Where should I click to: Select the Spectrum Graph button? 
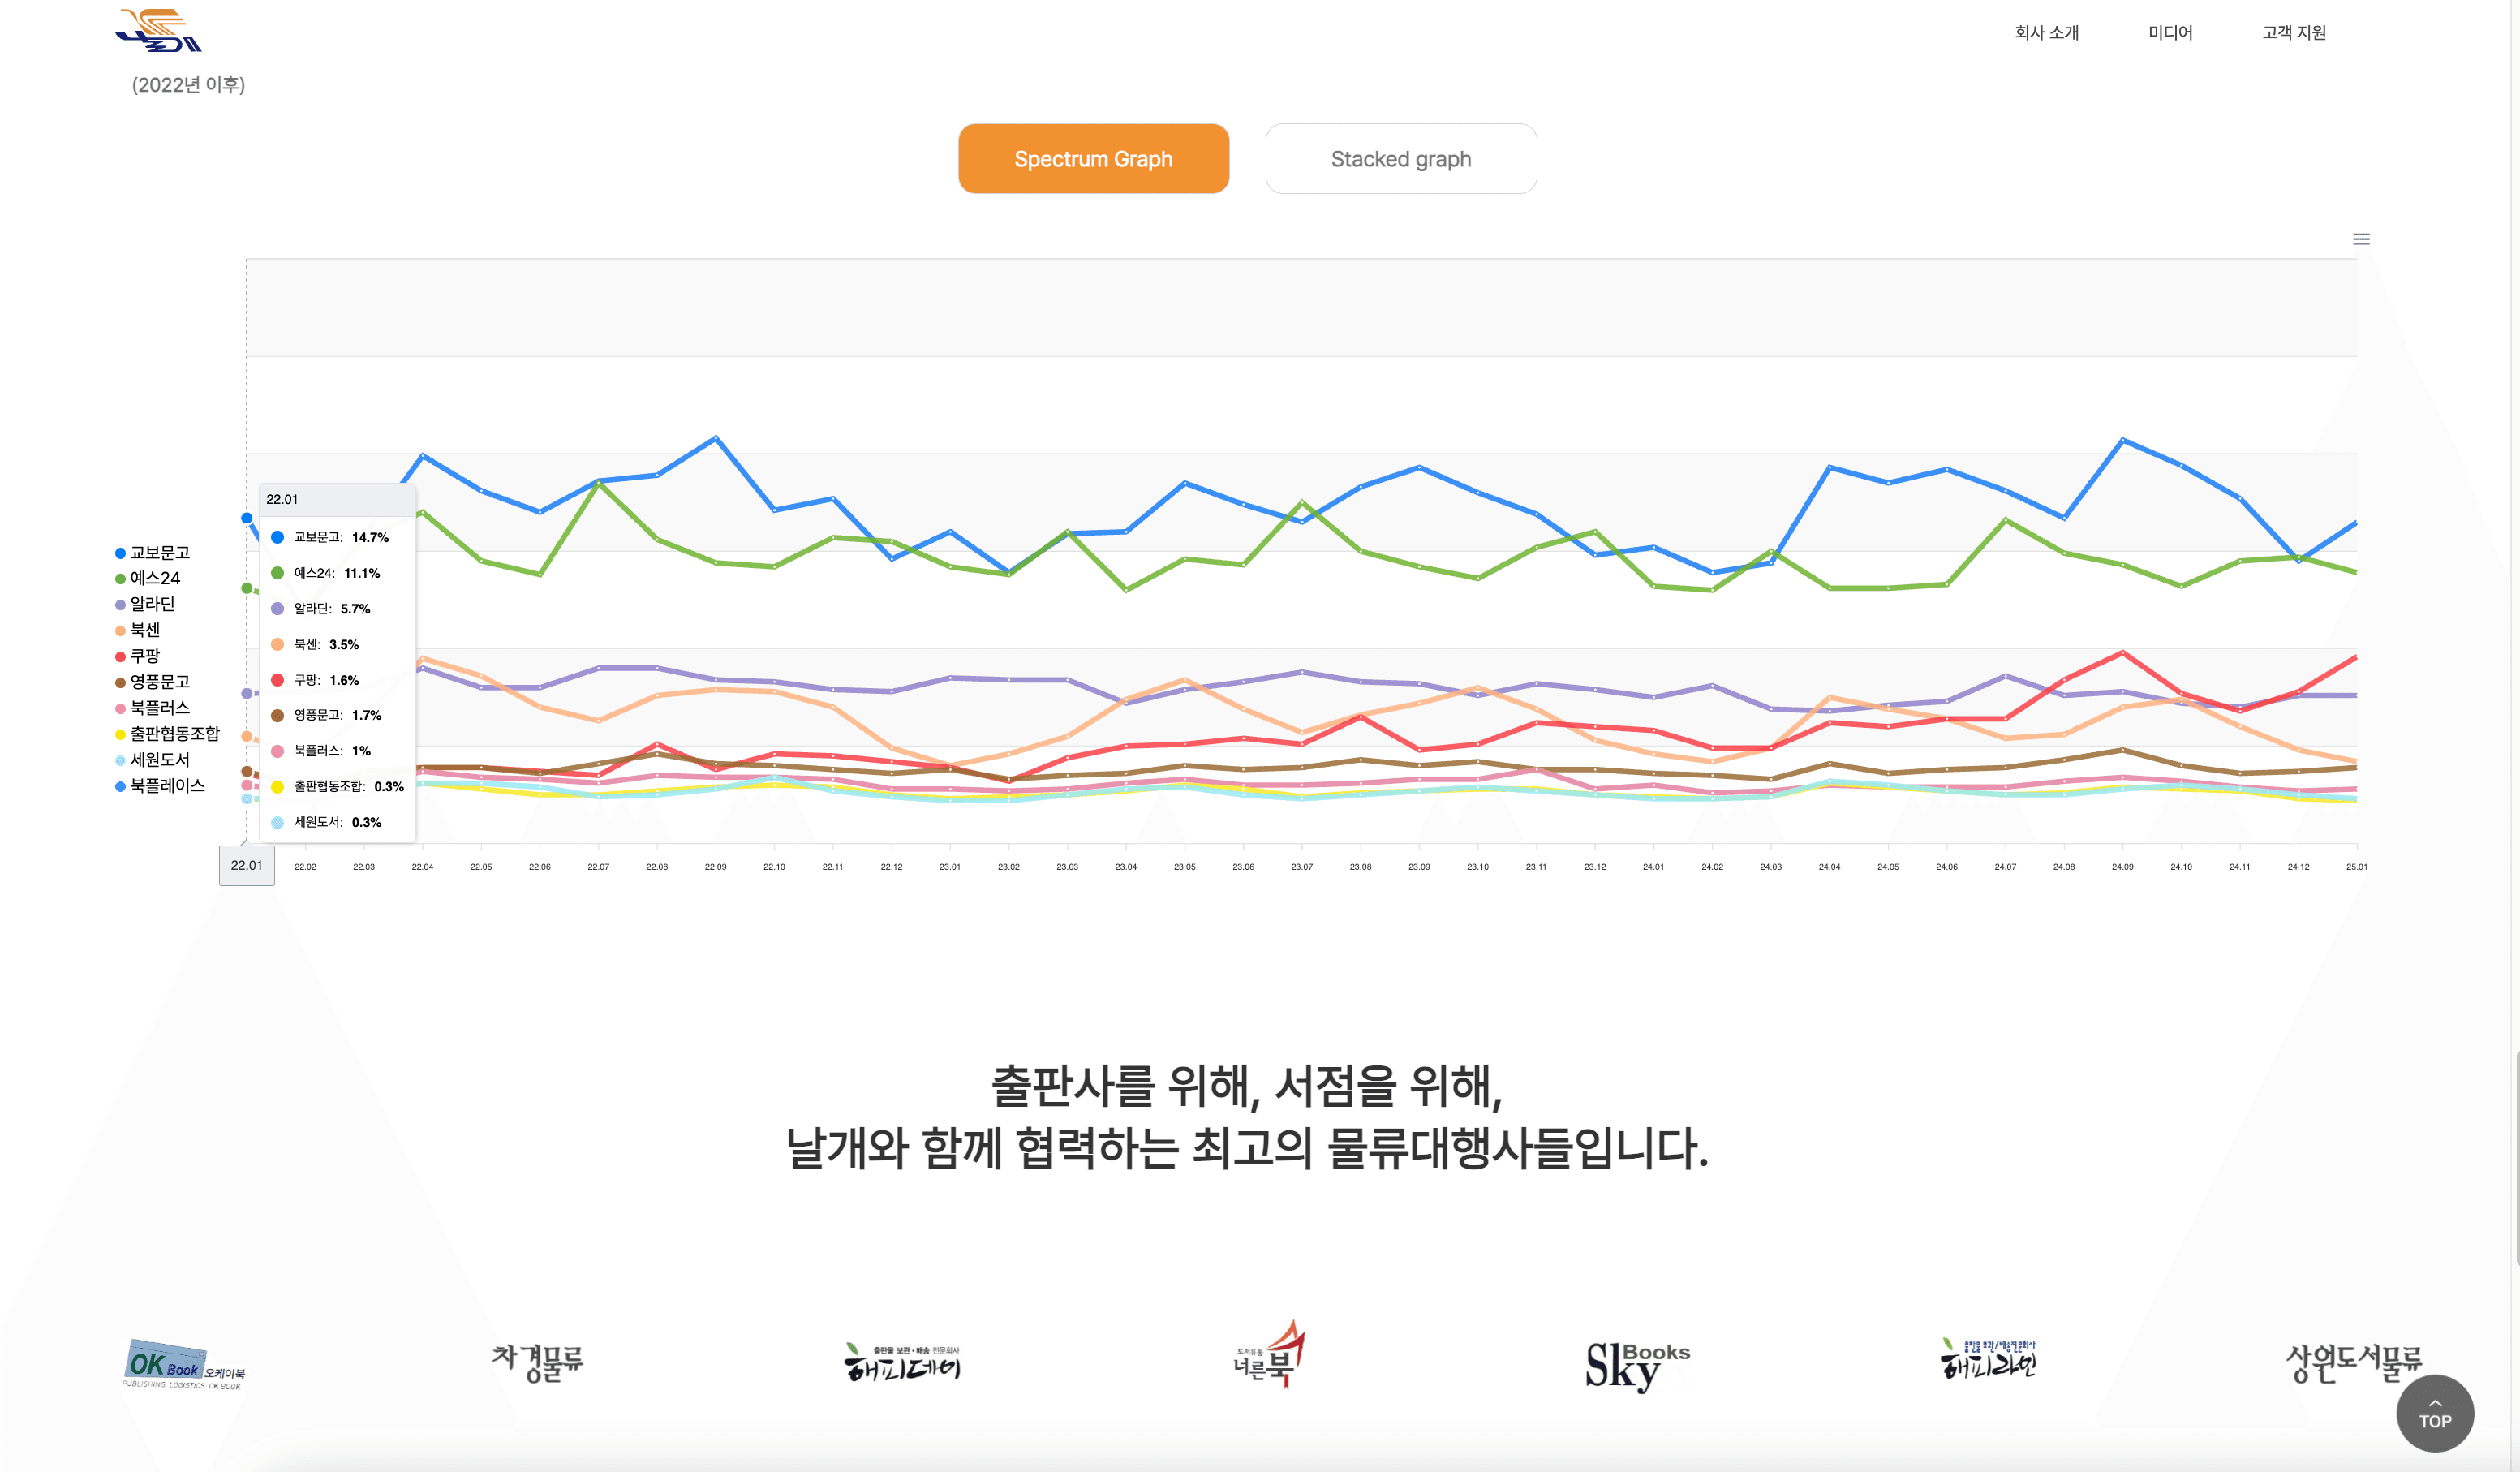1093,159
